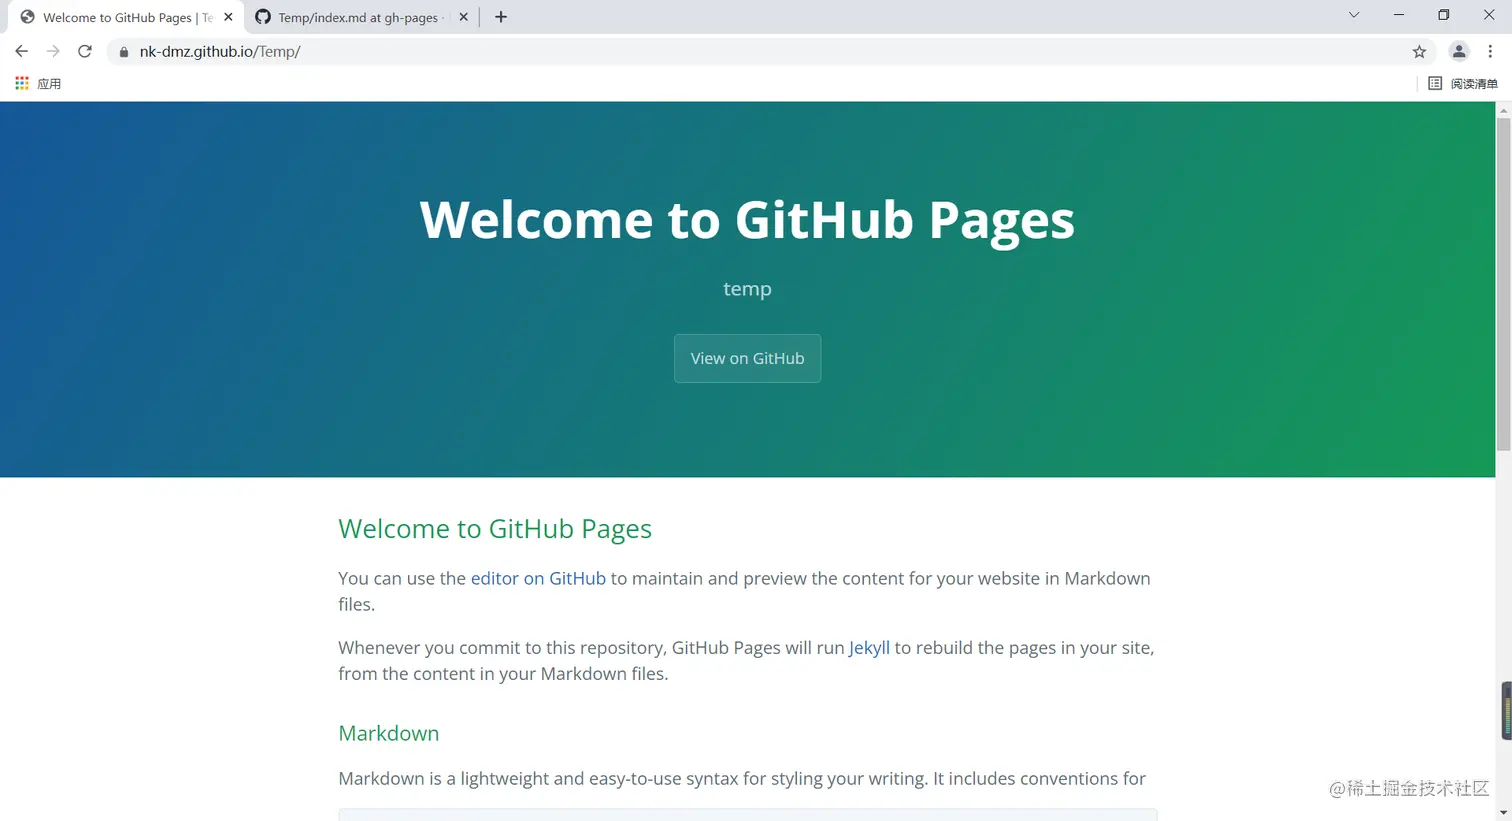This screenshot has width=1512, height=821.
Task: Select the Welcome to GitHub Pages tab
Action: [125, 17]
